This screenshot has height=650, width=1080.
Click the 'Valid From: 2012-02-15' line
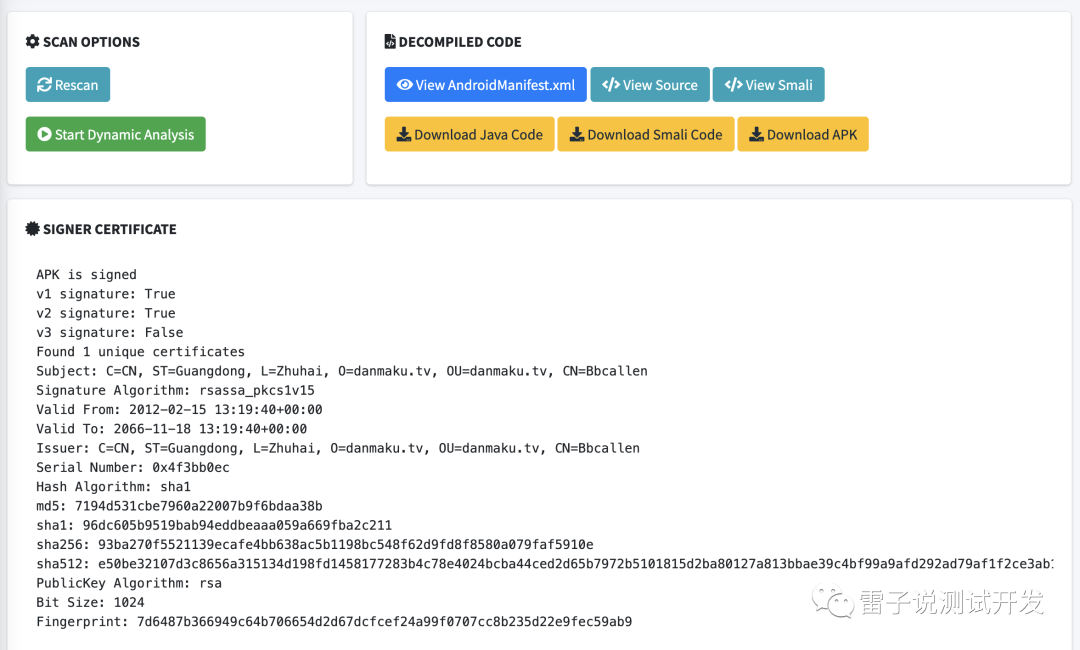tap(179, 410)
